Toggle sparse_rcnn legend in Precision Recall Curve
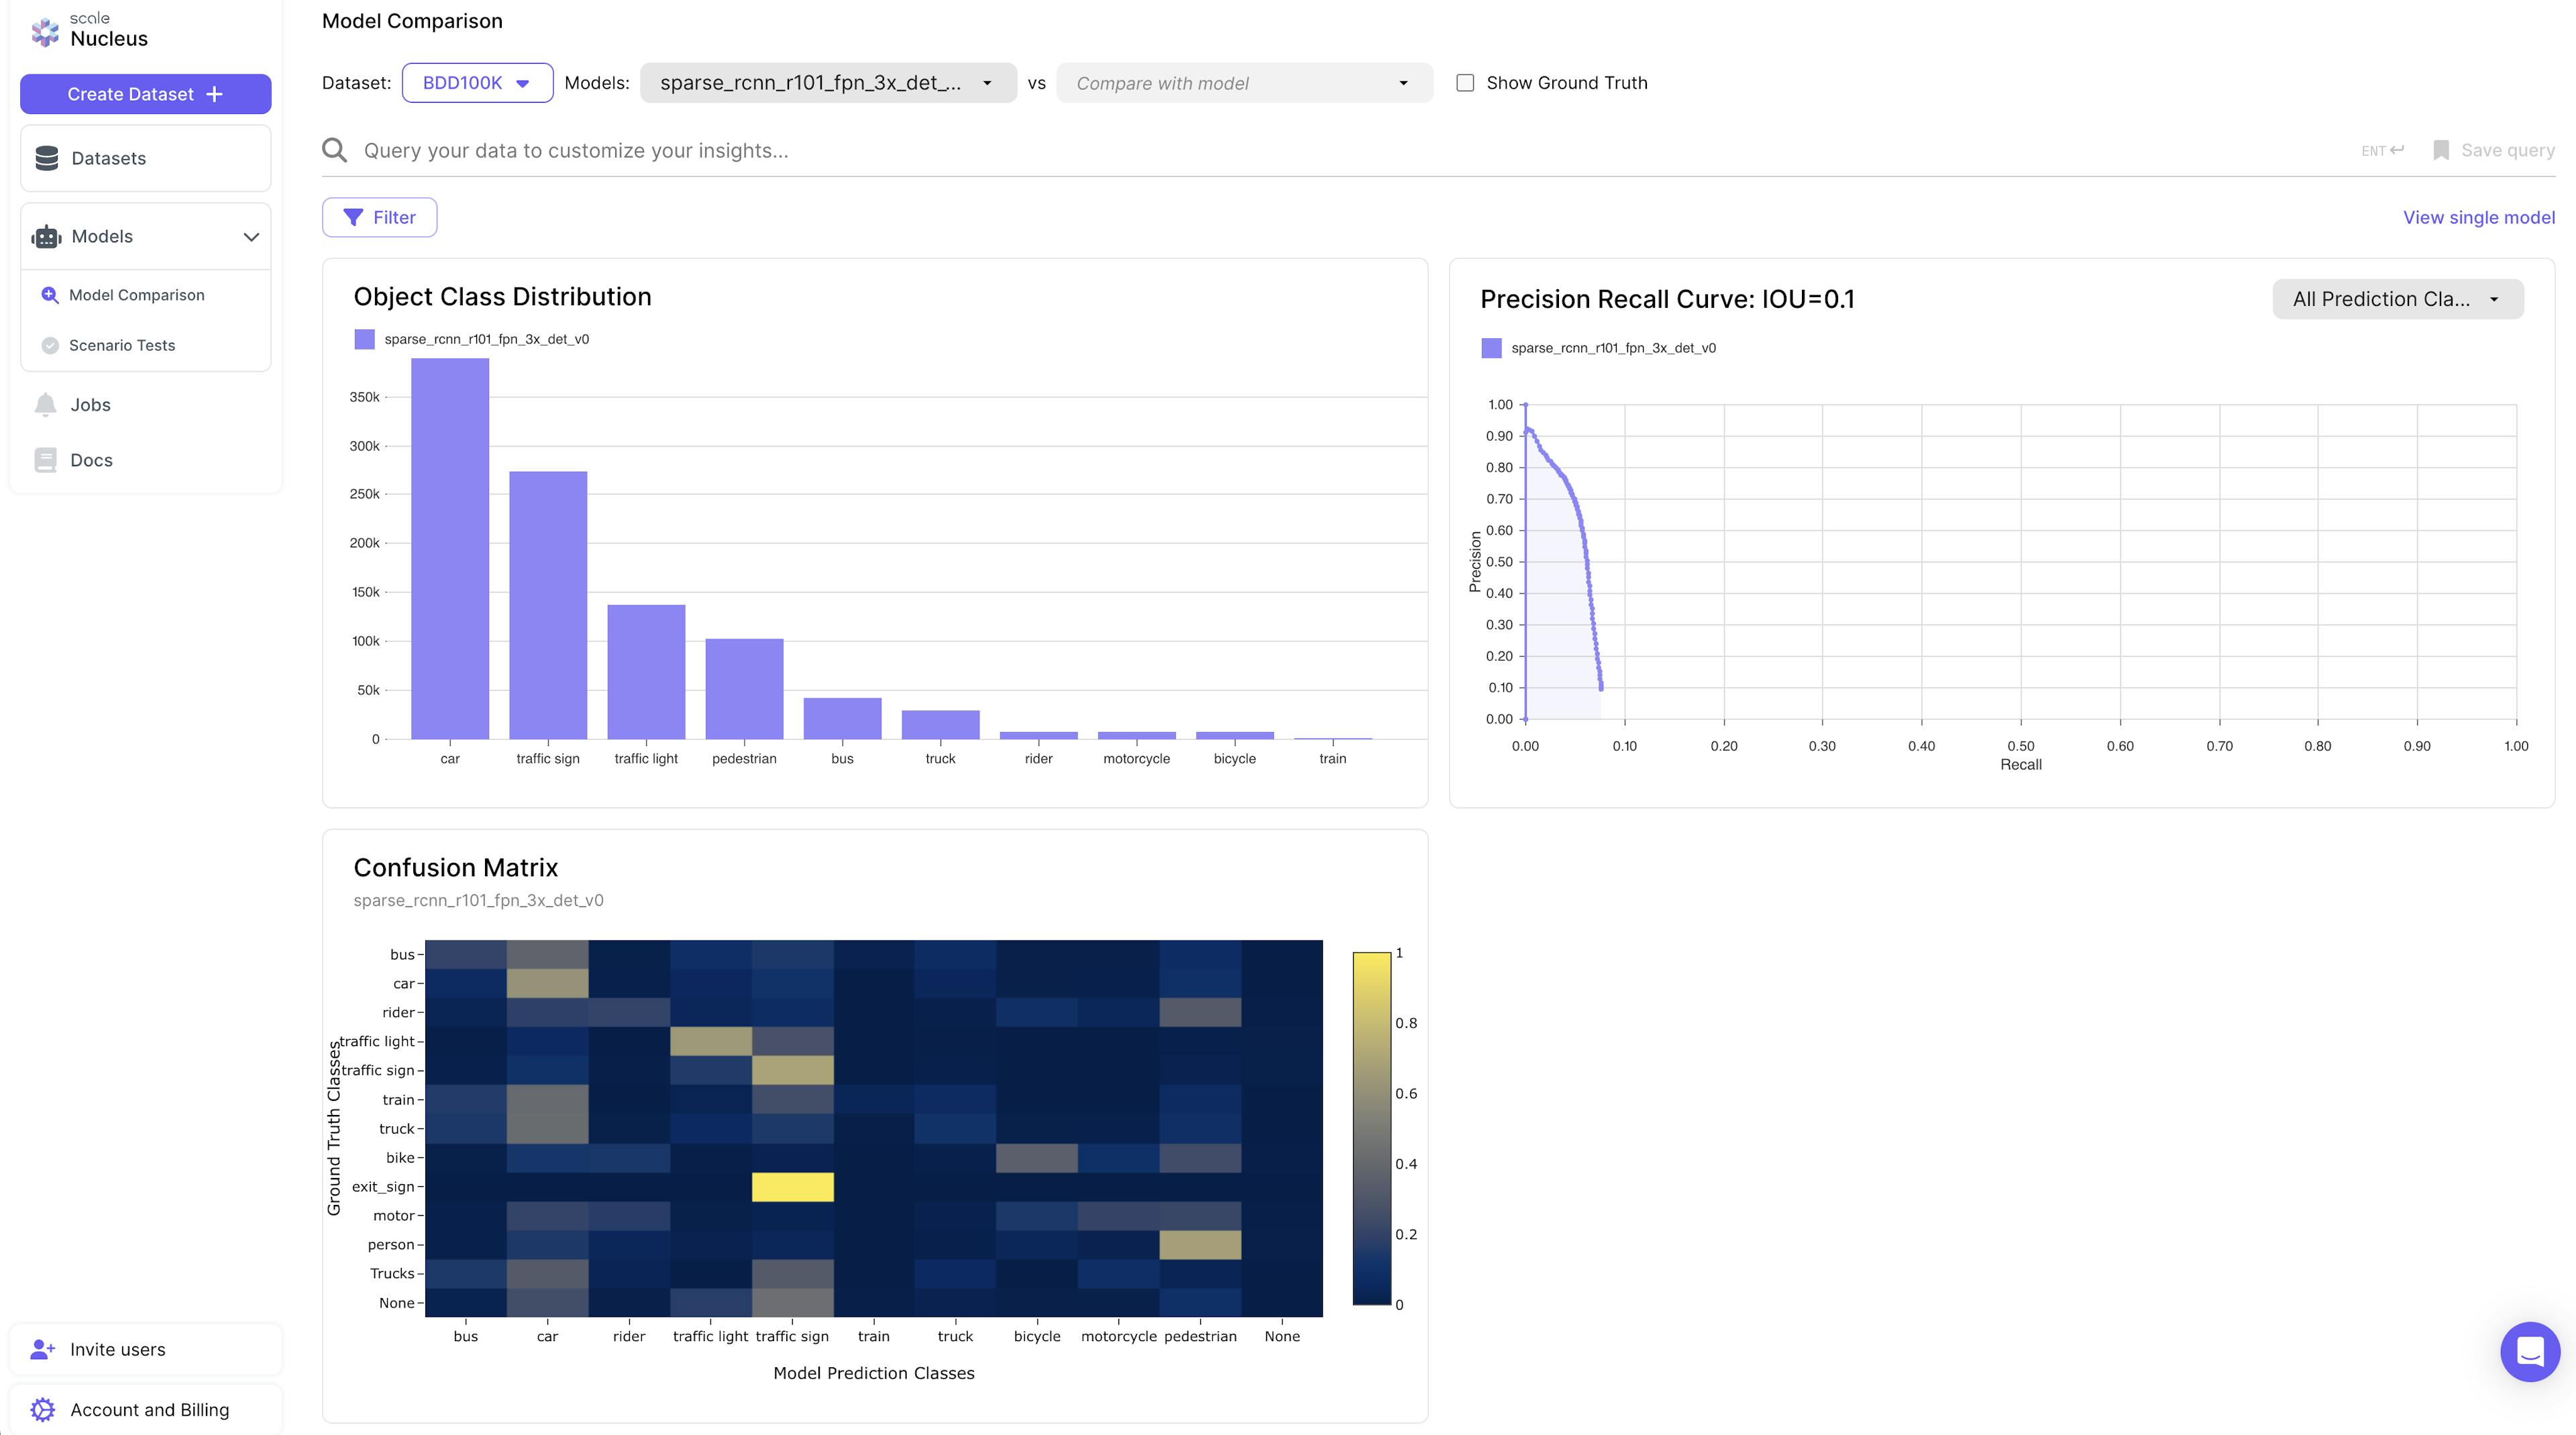 point(1491,348)
